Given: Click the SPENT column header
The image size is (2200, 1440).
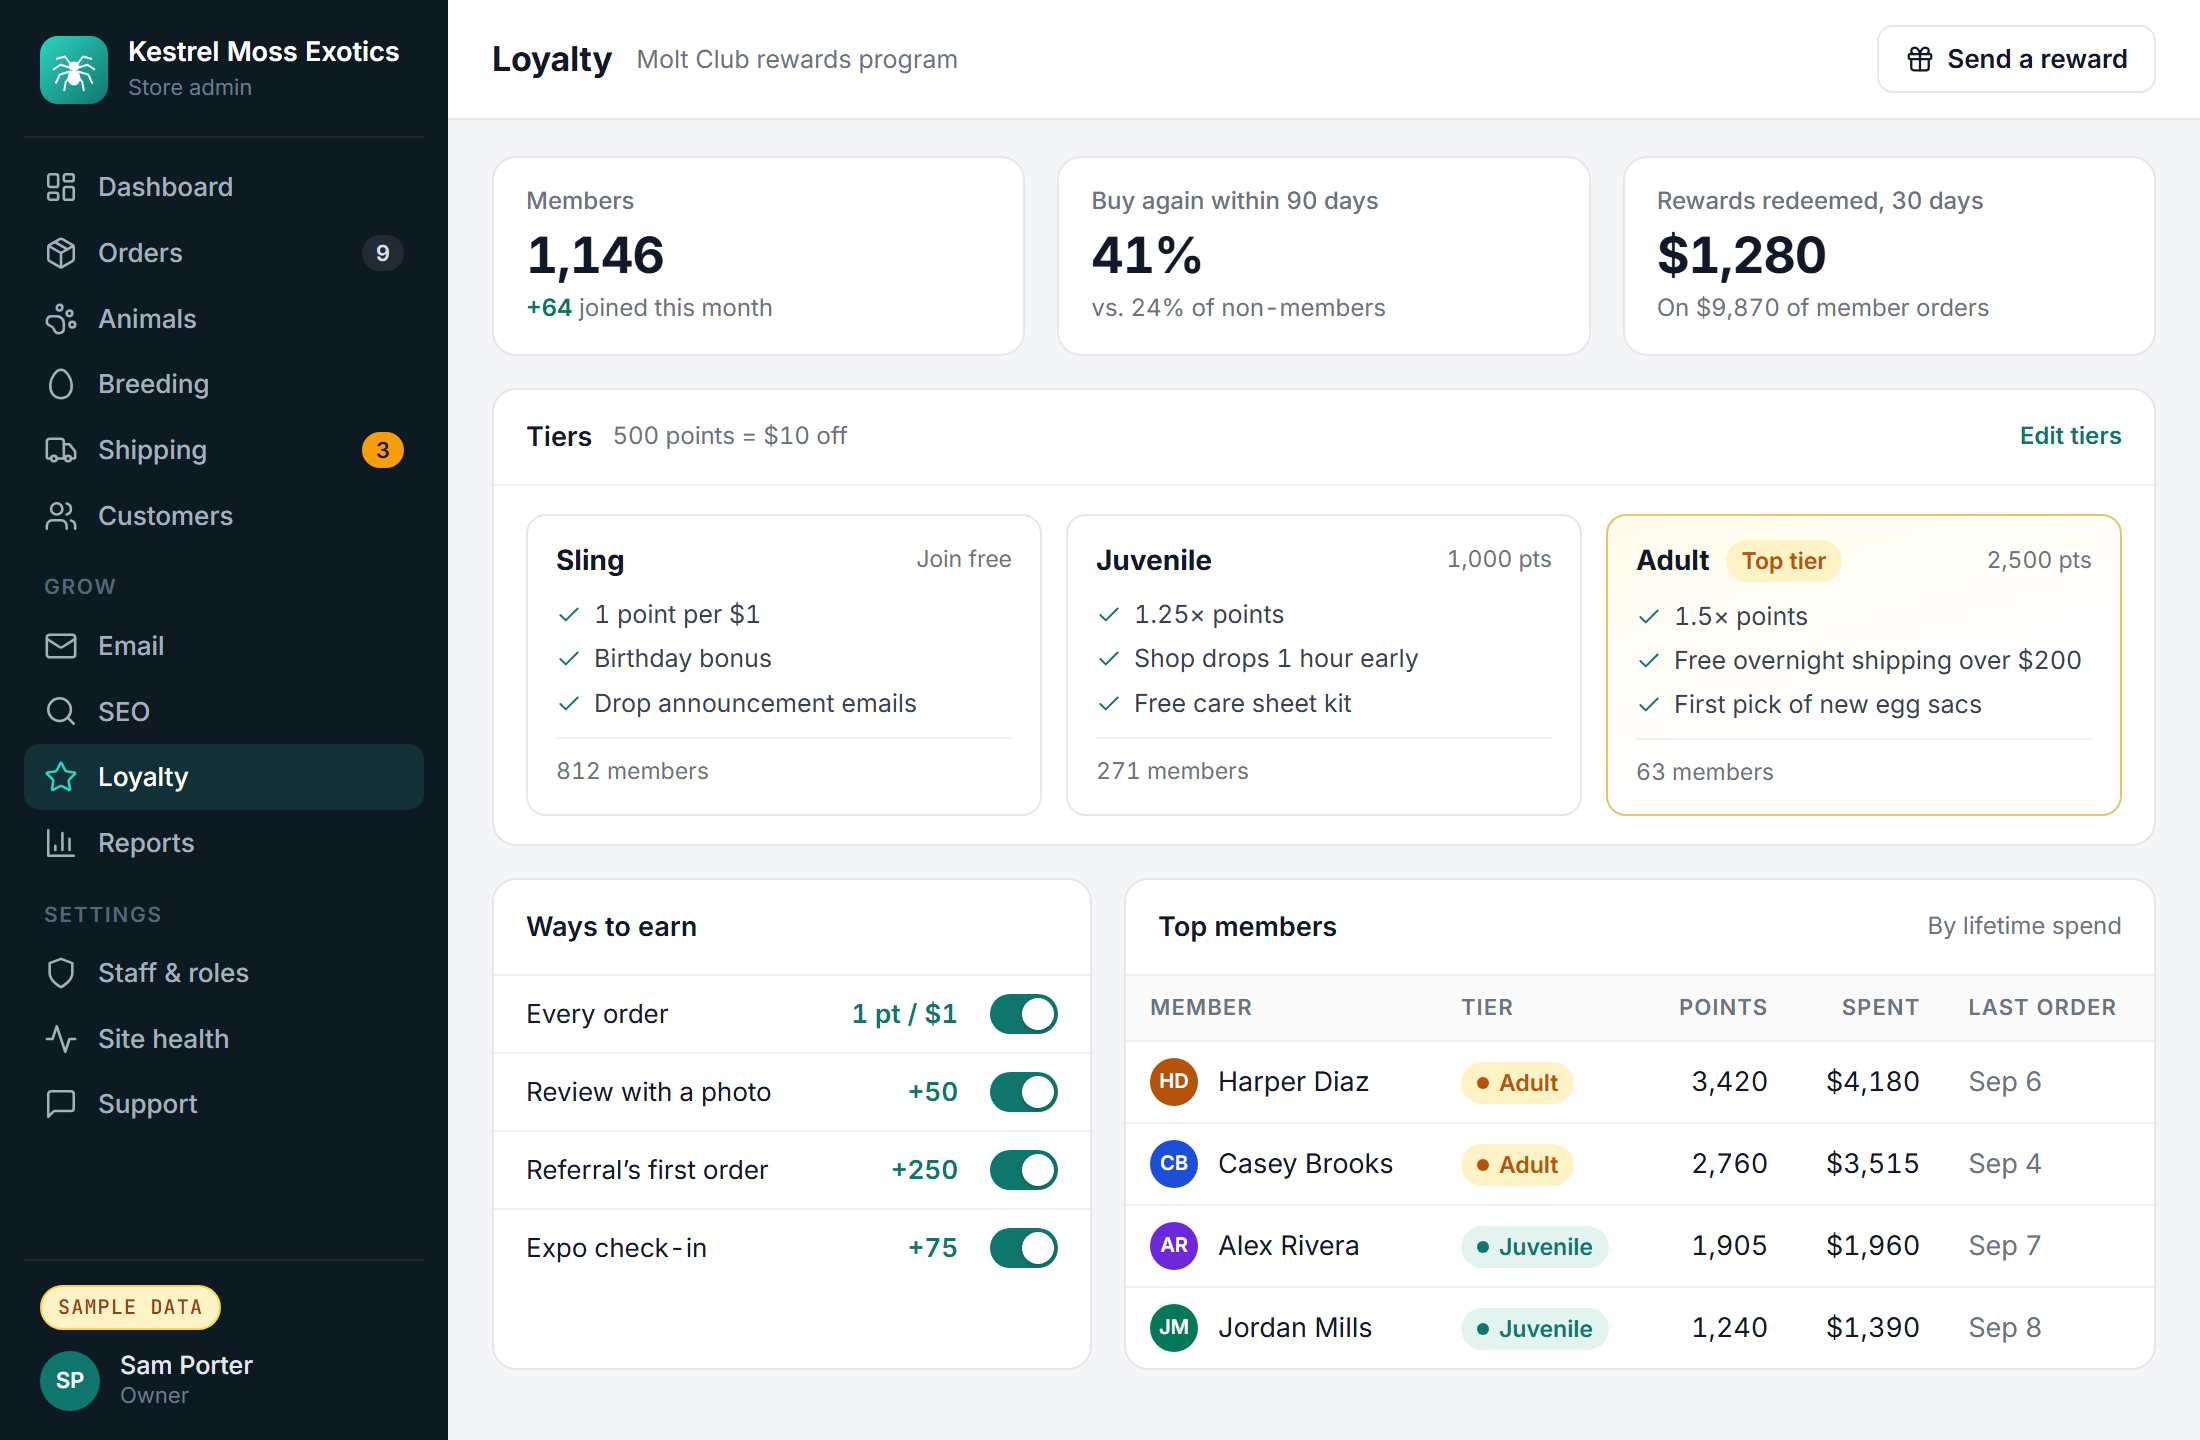Looking at the screenshot, I should tap(1880, 1007).
